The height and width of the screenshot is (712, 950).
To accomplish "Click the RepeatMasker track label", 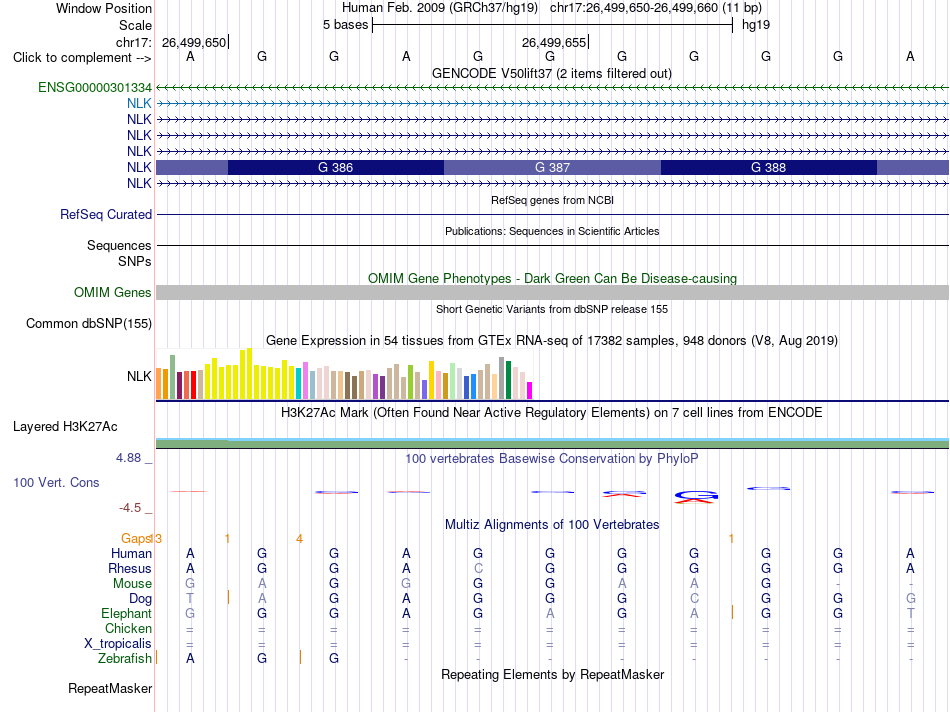I will [x=110, y=688].
